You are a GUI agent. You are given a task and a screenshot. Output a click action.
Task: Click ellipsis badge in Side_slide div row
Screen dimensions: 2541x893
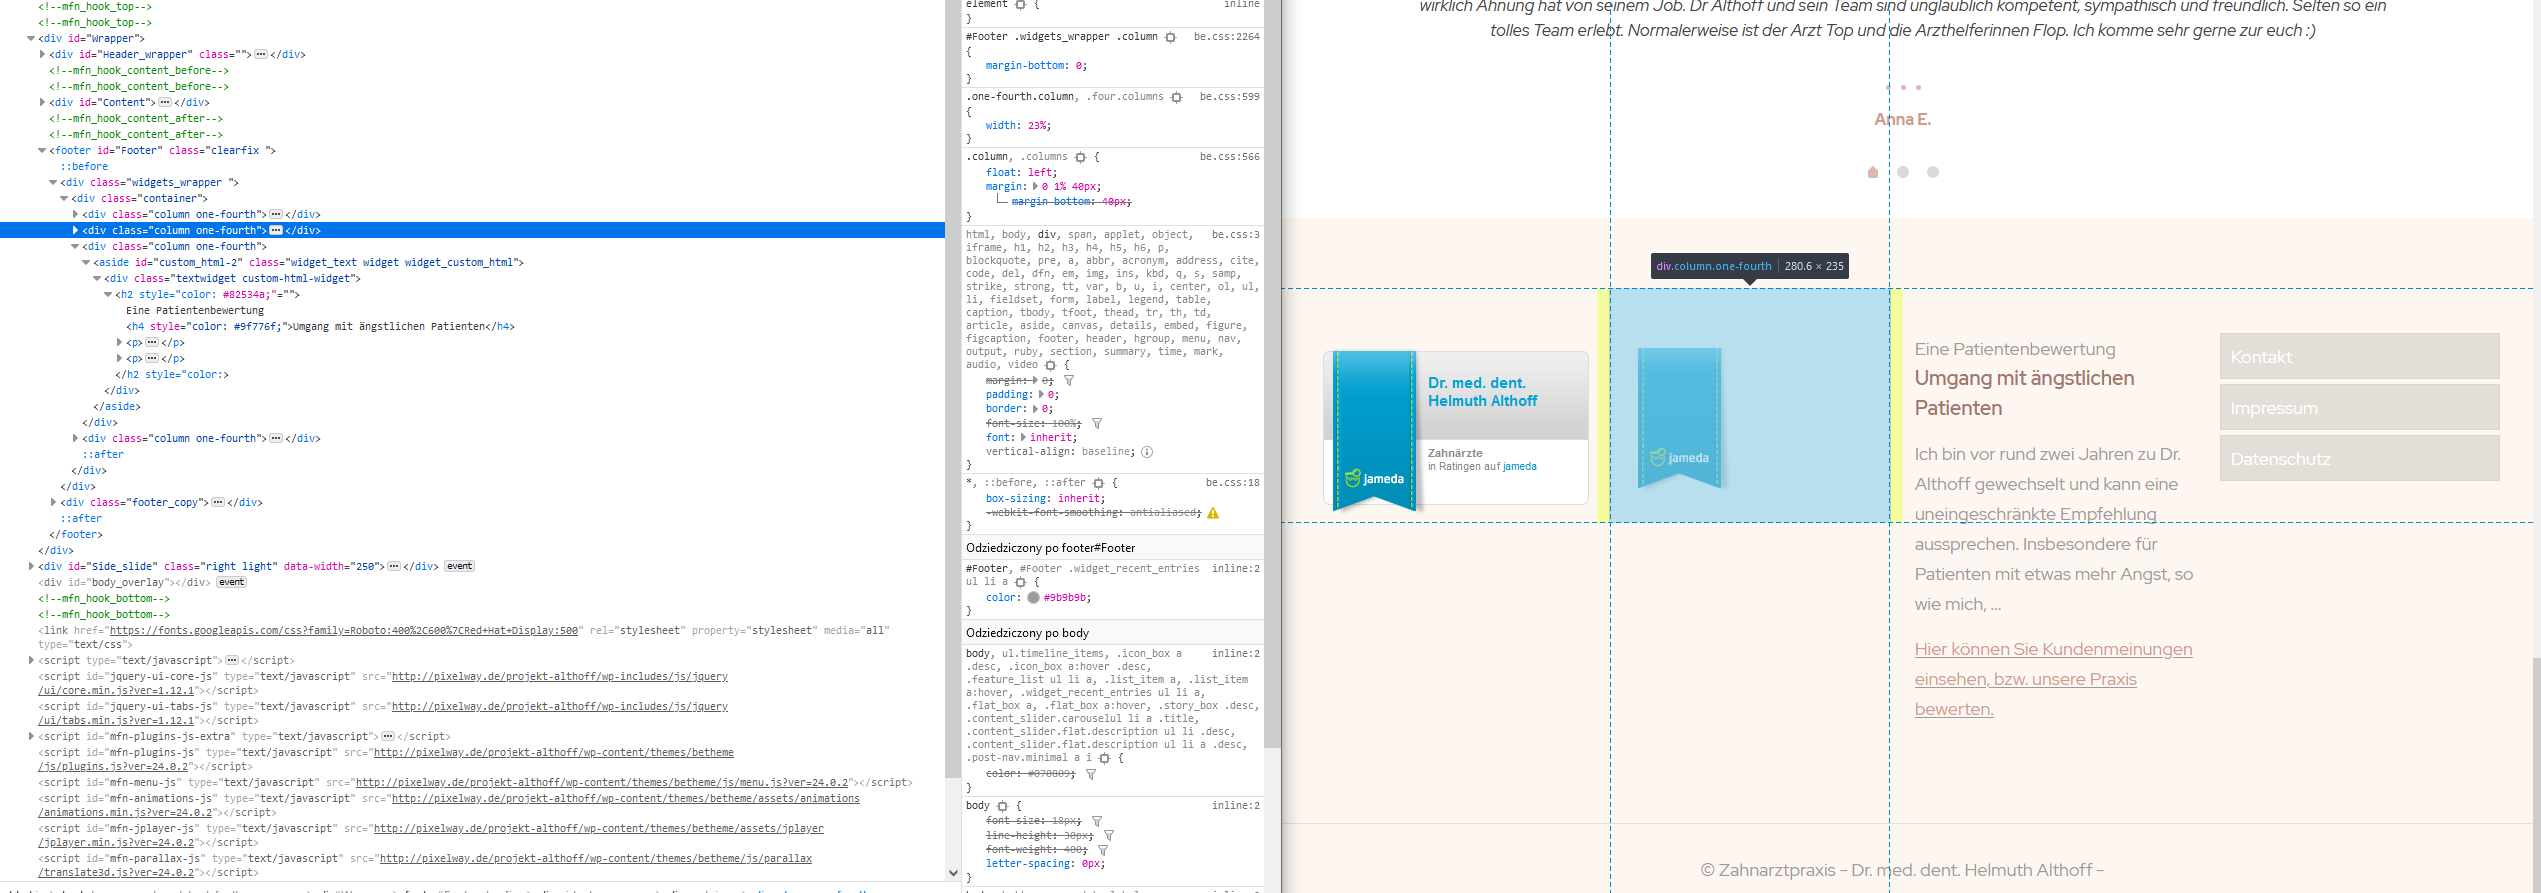pyautogui.click(x=395, y=567)
